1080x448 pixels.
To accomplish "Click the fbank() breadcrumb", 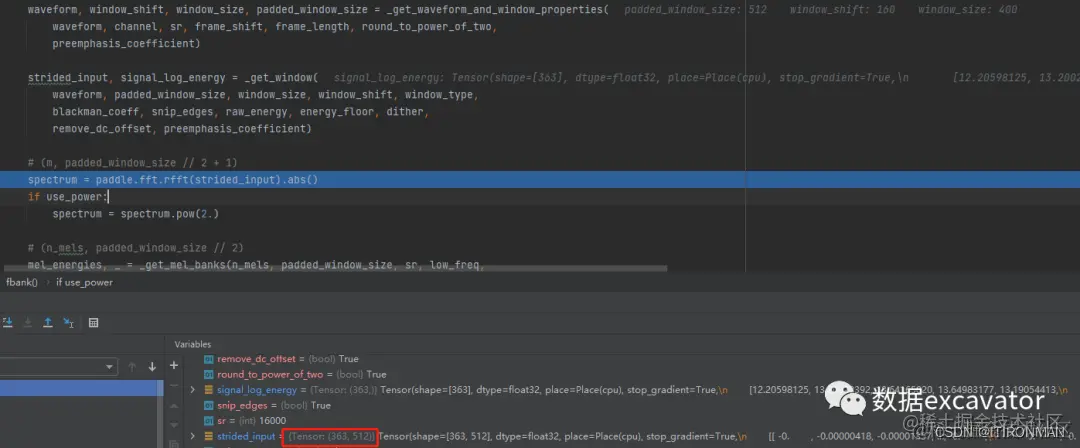I will [x=22, y=283].
